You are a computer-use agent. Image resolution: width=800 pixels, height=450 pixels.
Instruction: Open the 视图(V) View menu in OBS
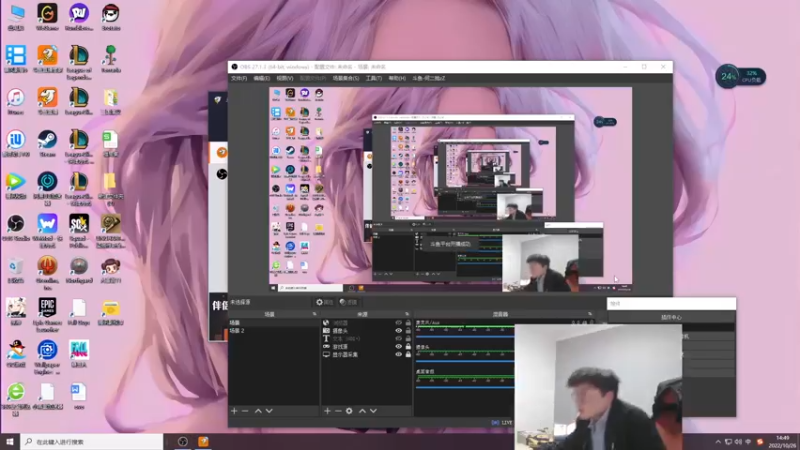coord(285,79)
